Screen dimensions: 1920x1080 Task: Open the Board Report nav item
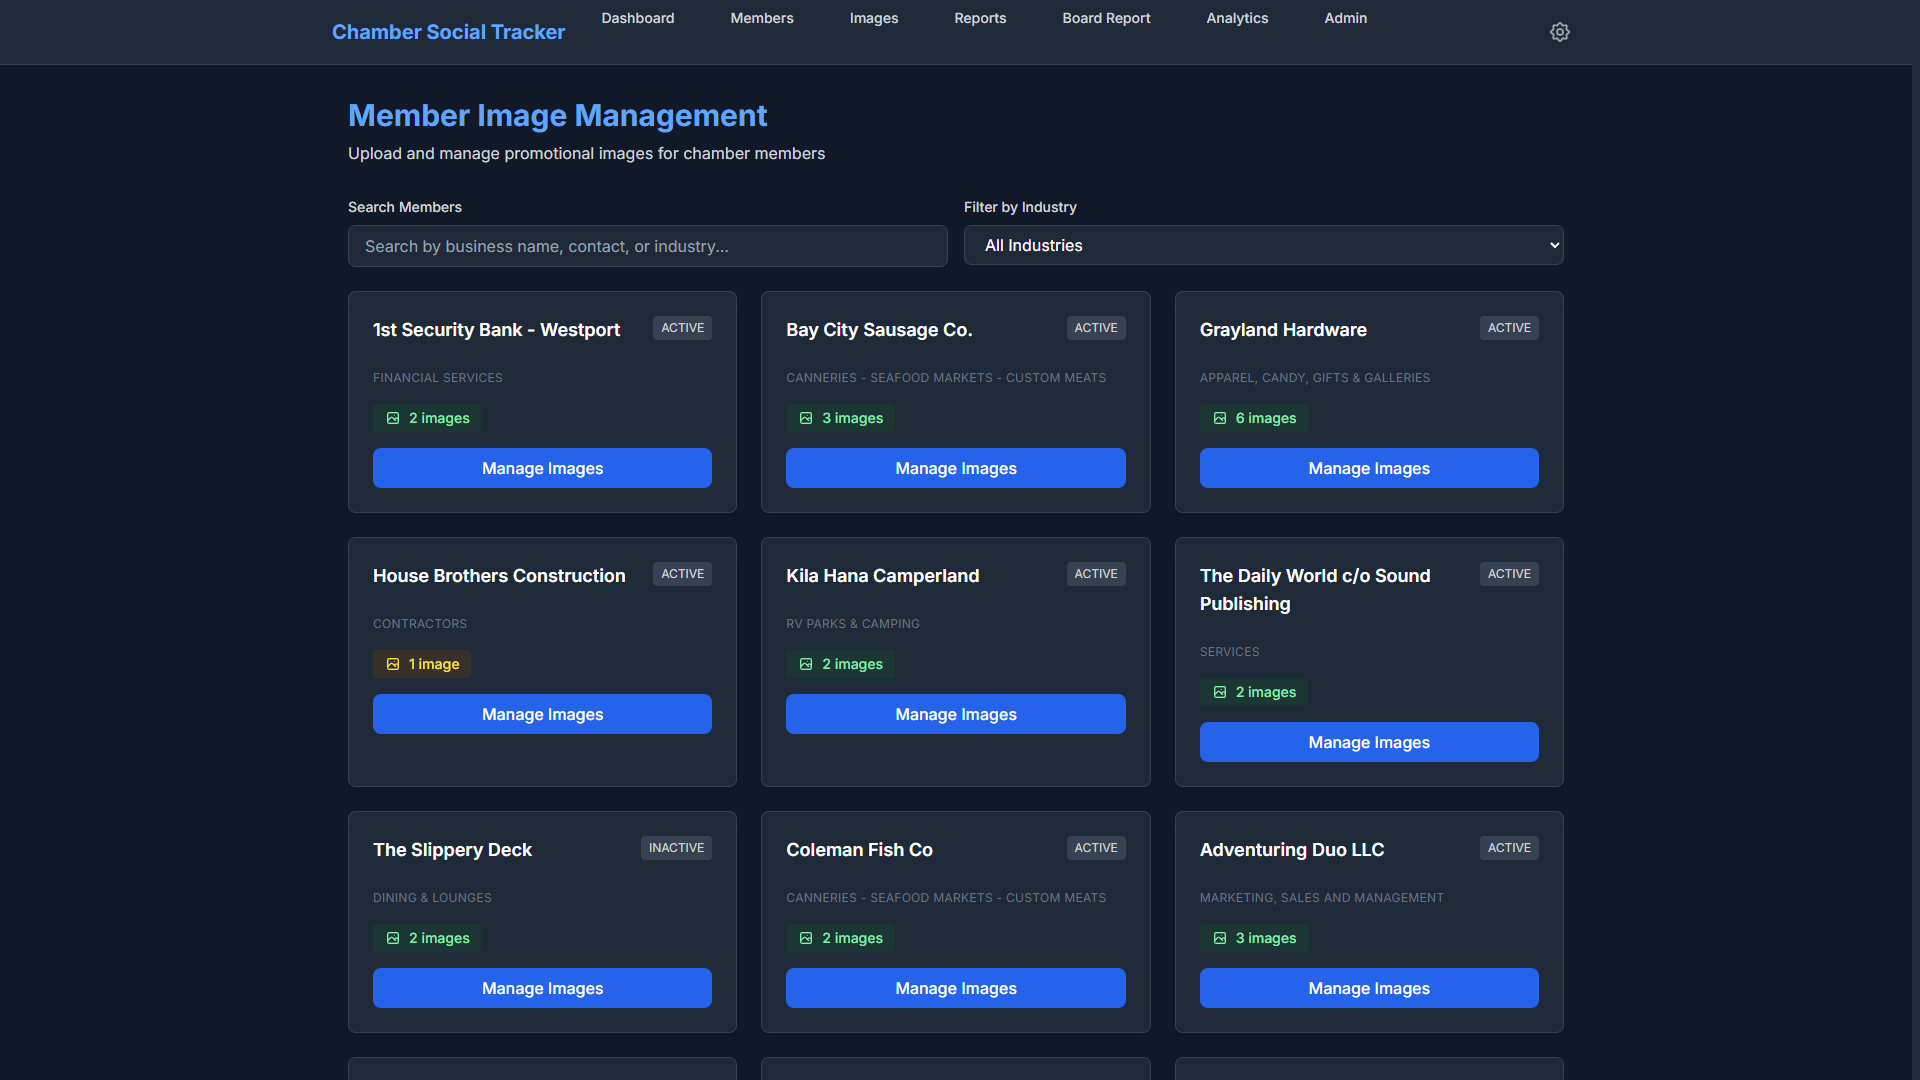(x=1106, y=18)
